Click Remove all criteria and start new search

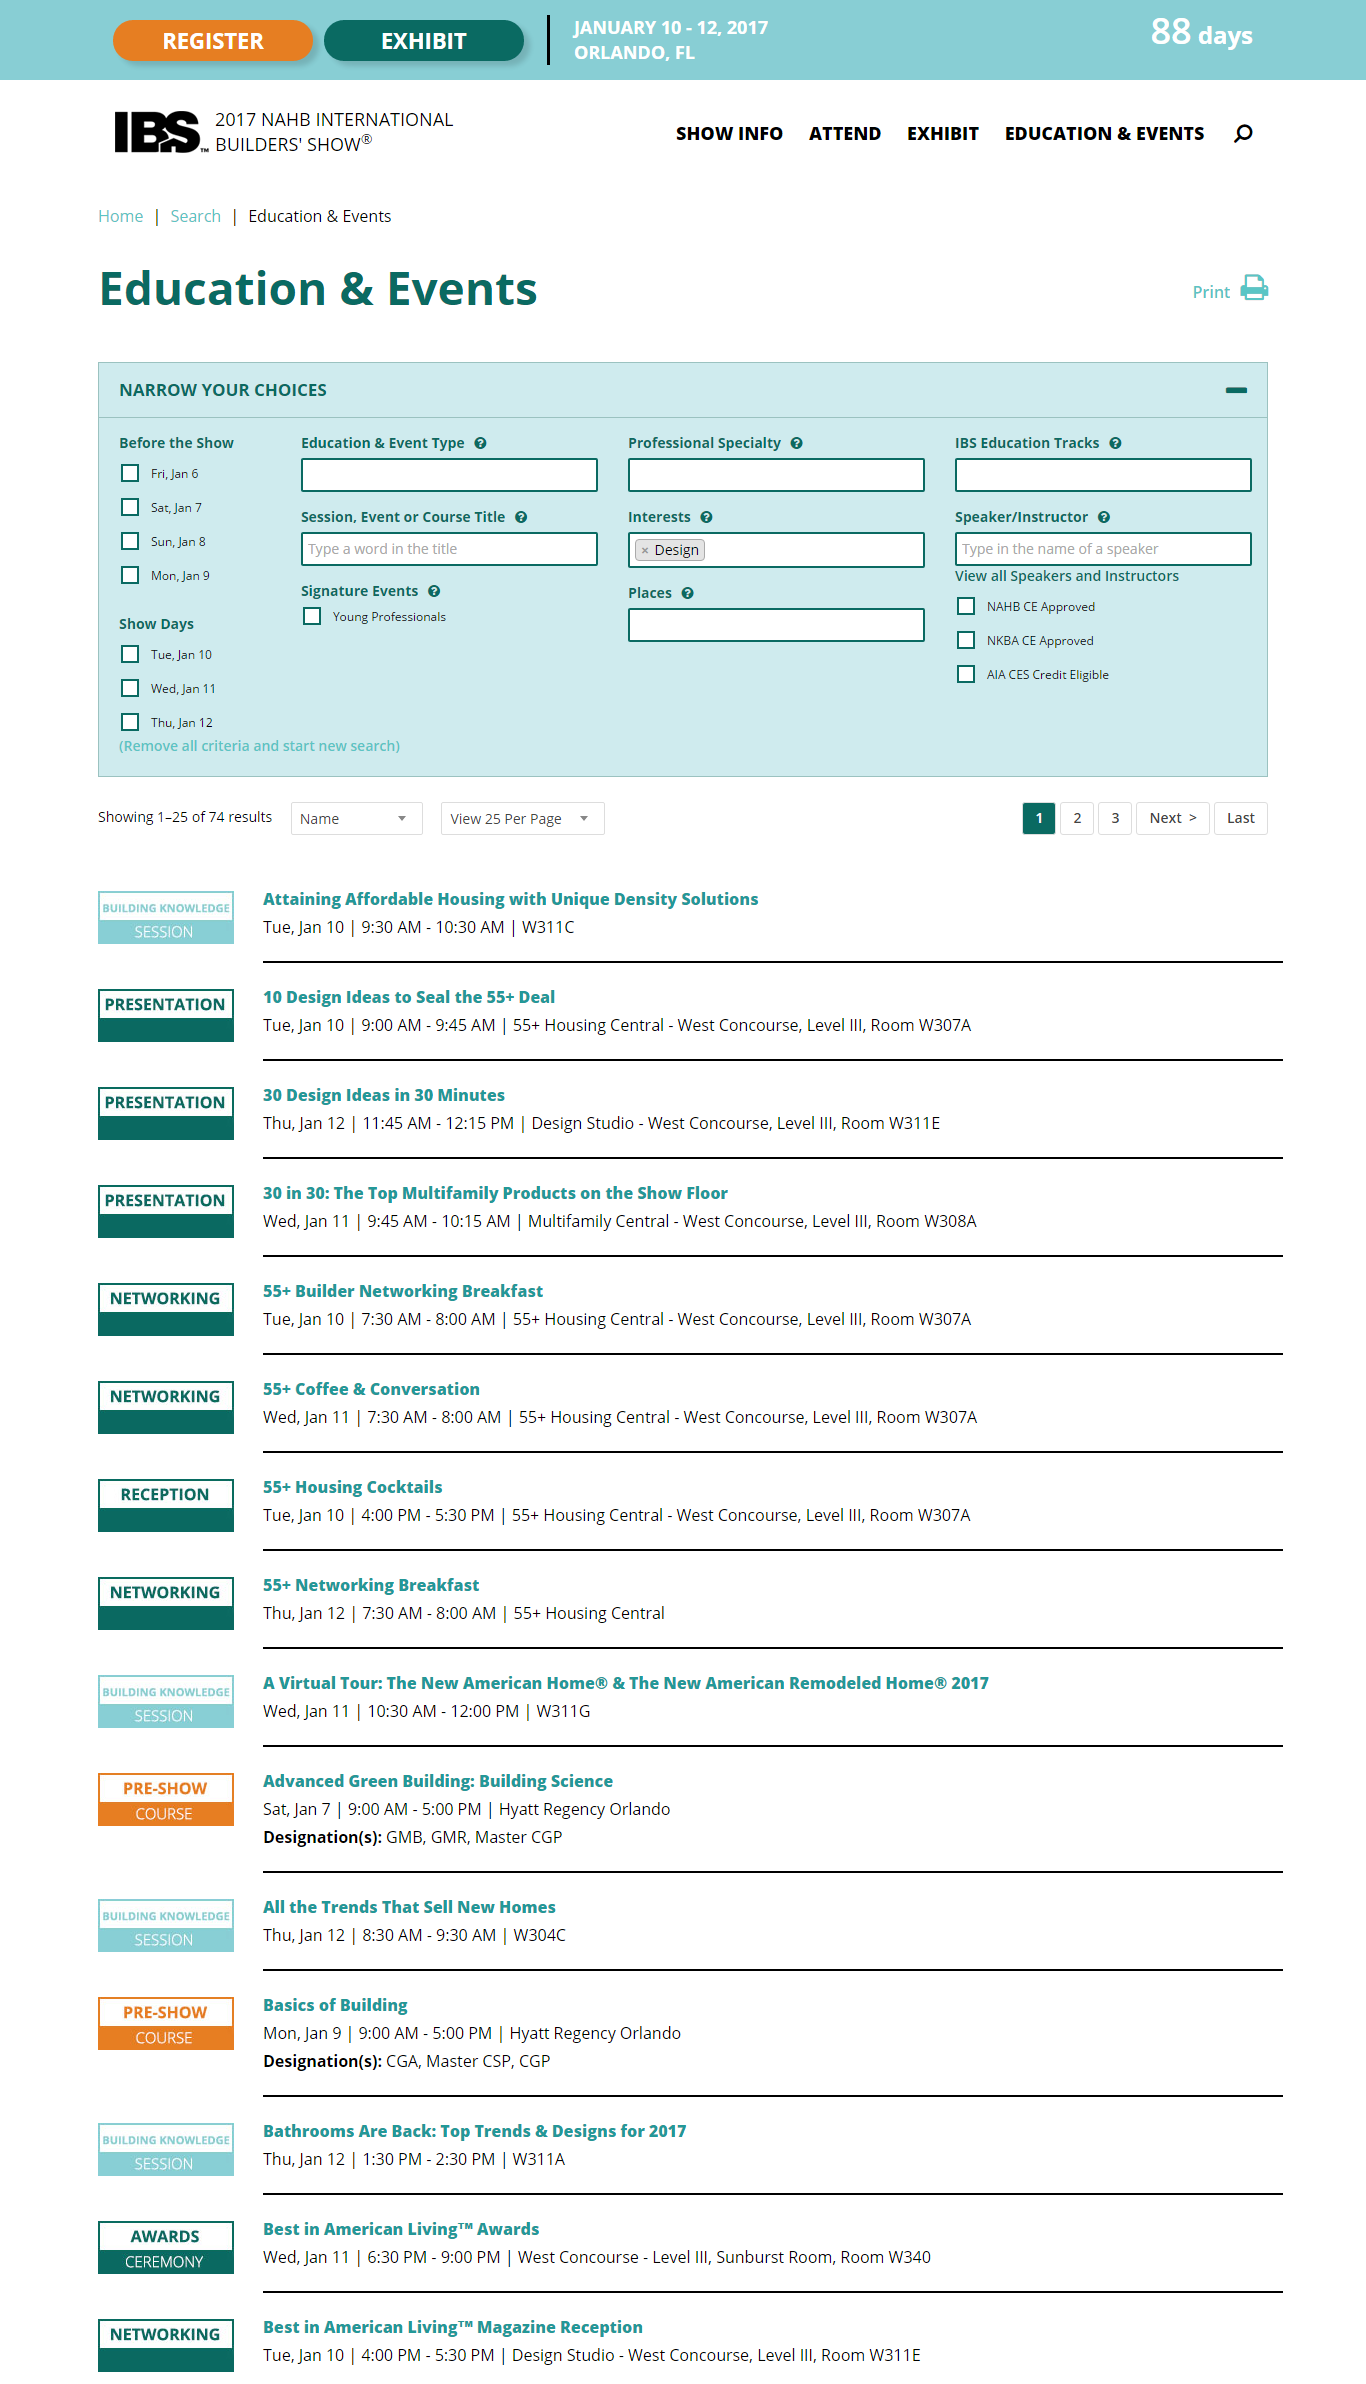click(259, 746)
